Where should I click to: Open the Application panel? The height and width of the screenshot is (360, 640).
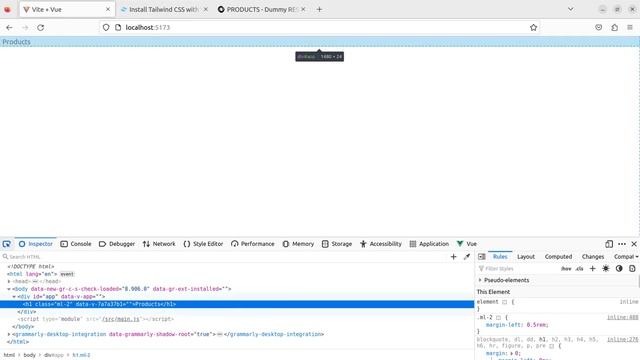429,244
